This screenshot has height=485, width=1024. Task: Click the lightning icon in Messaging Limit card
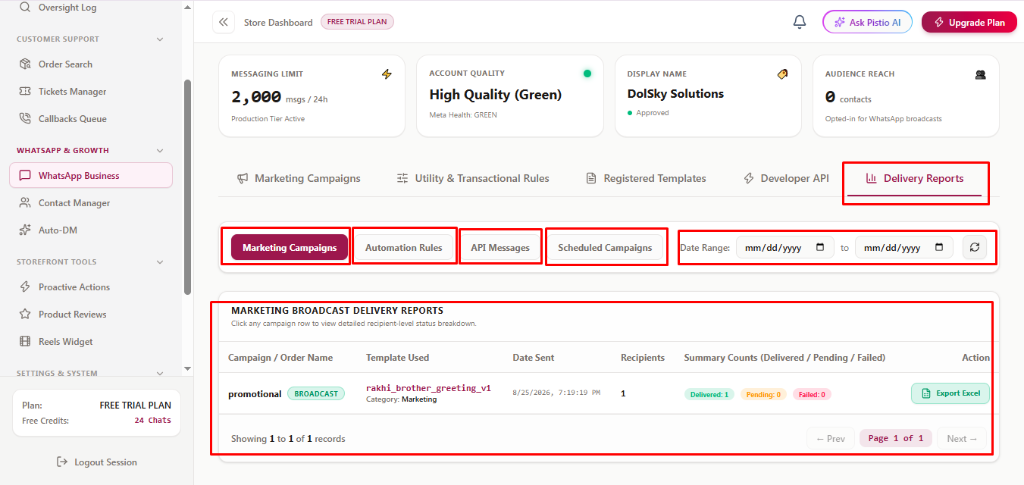[x=387, y=74]
